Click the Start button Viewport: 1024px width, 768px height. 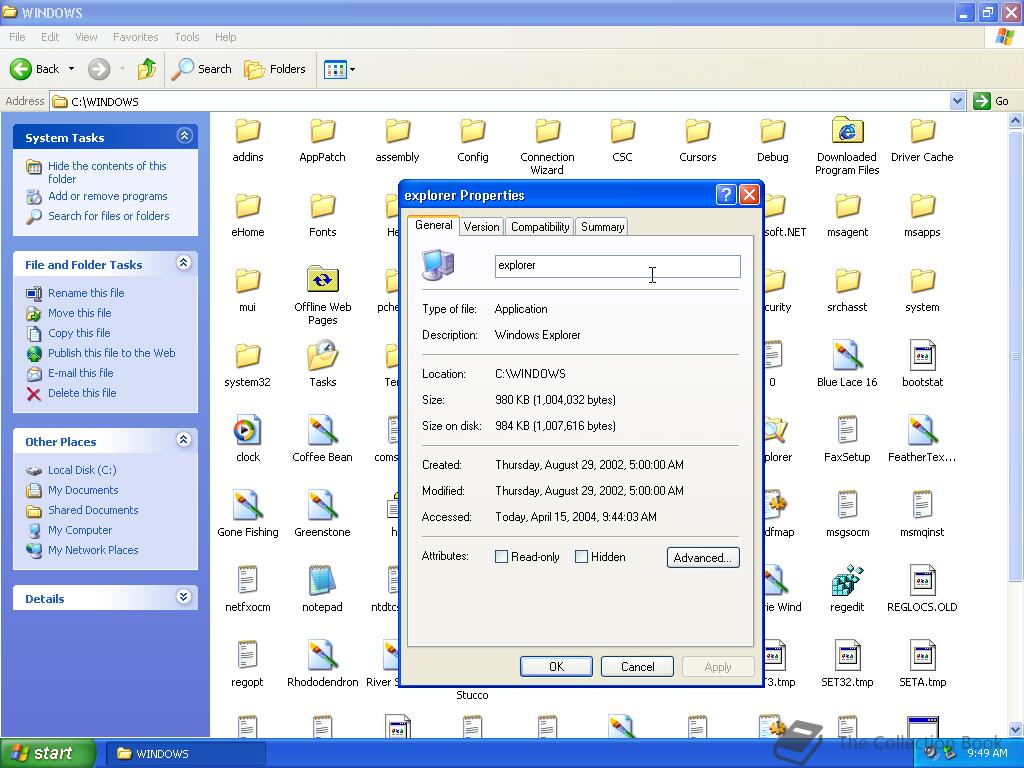click(x=48, y=753)
